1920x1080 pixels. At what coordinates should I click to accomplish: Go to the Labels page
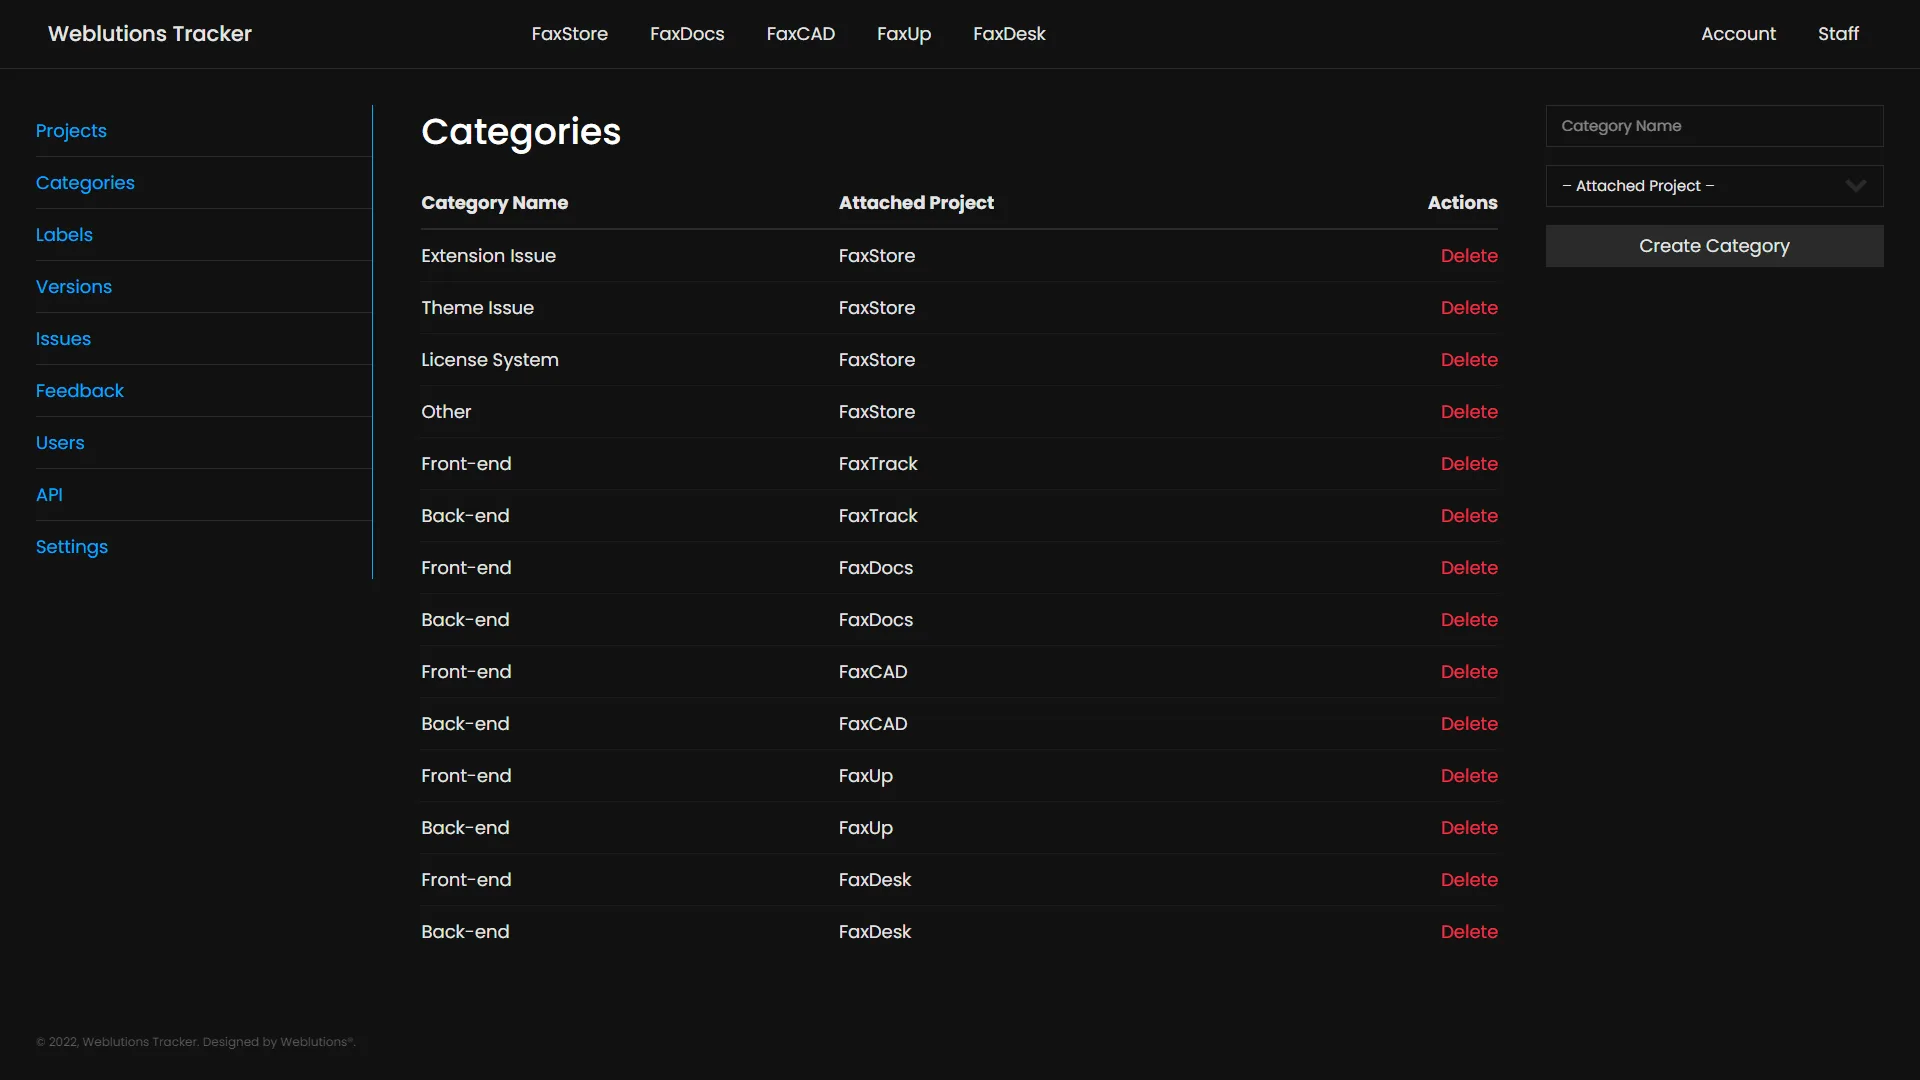coord(63,234)
